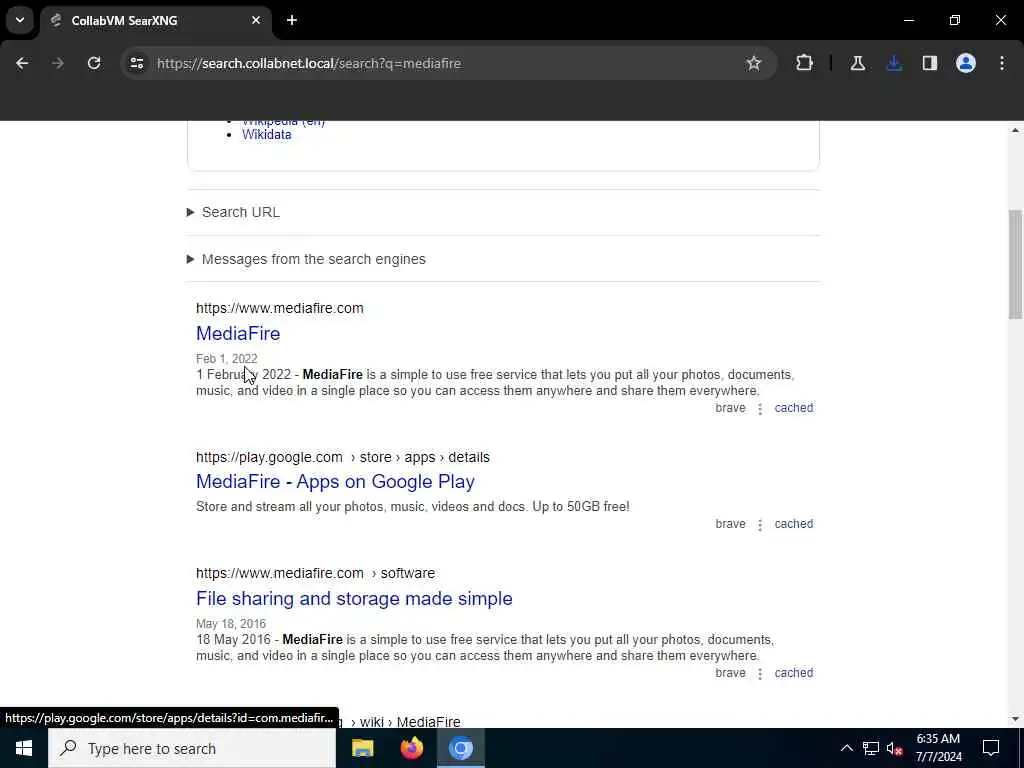Open the tab search dropdown arrow
The image size is (1024, 768).
(x=20, y=20)
